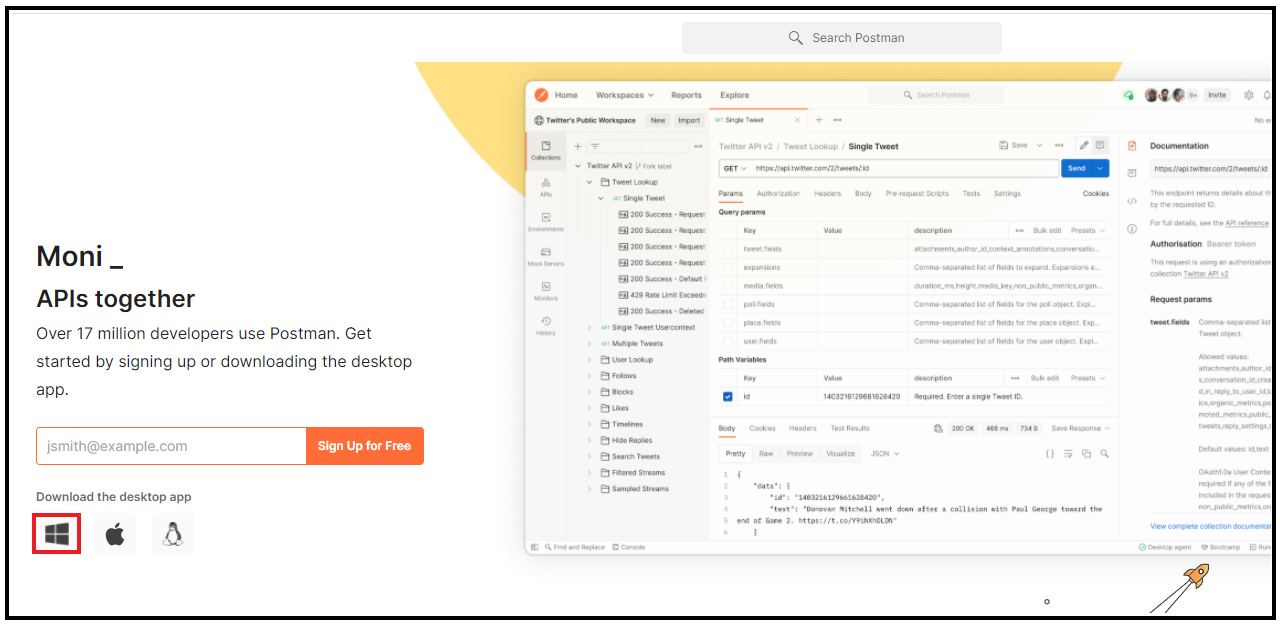Open the Reports menu item

click(686, 95)
